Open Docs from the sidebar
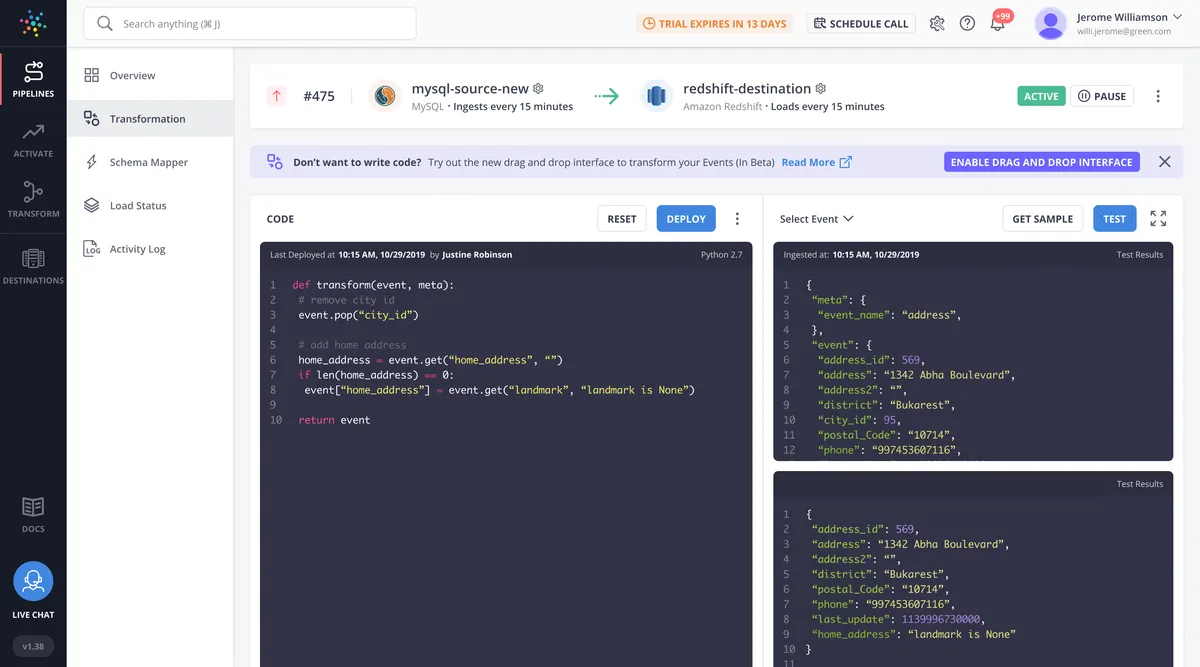This screenshot has height=667, width=1200. pyautogui.click(x=33, y=514)
